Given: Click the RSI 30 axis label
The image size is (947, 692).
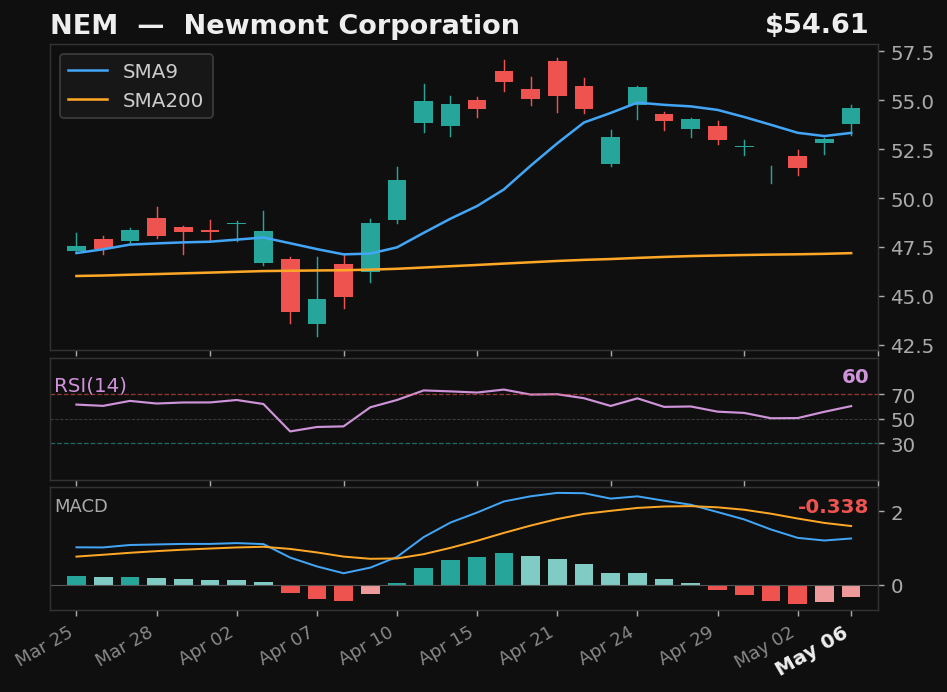Looking at the screenshot, I should [903, 445].
